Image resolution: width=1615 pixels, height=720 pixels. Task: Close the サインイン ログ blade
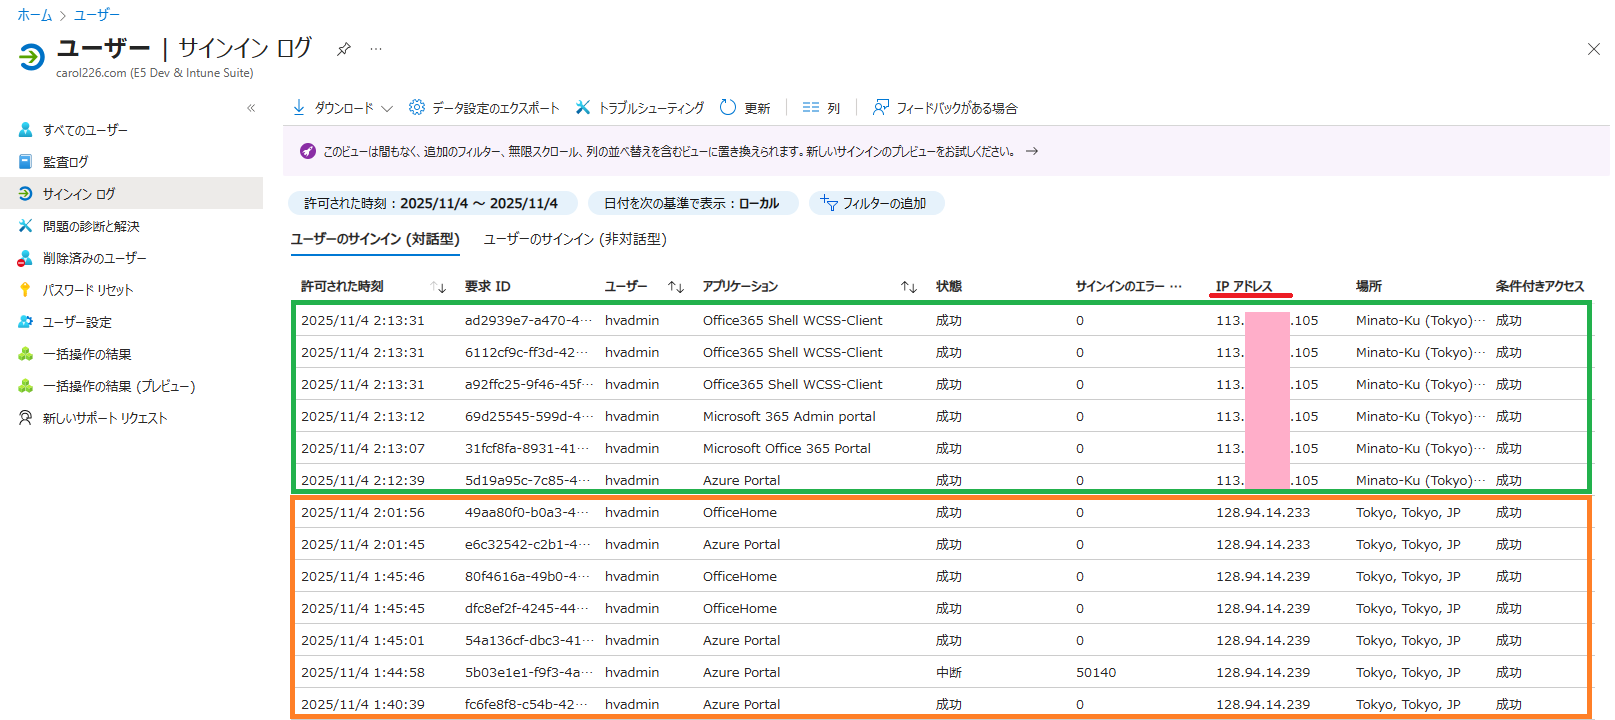(1594, 49)
